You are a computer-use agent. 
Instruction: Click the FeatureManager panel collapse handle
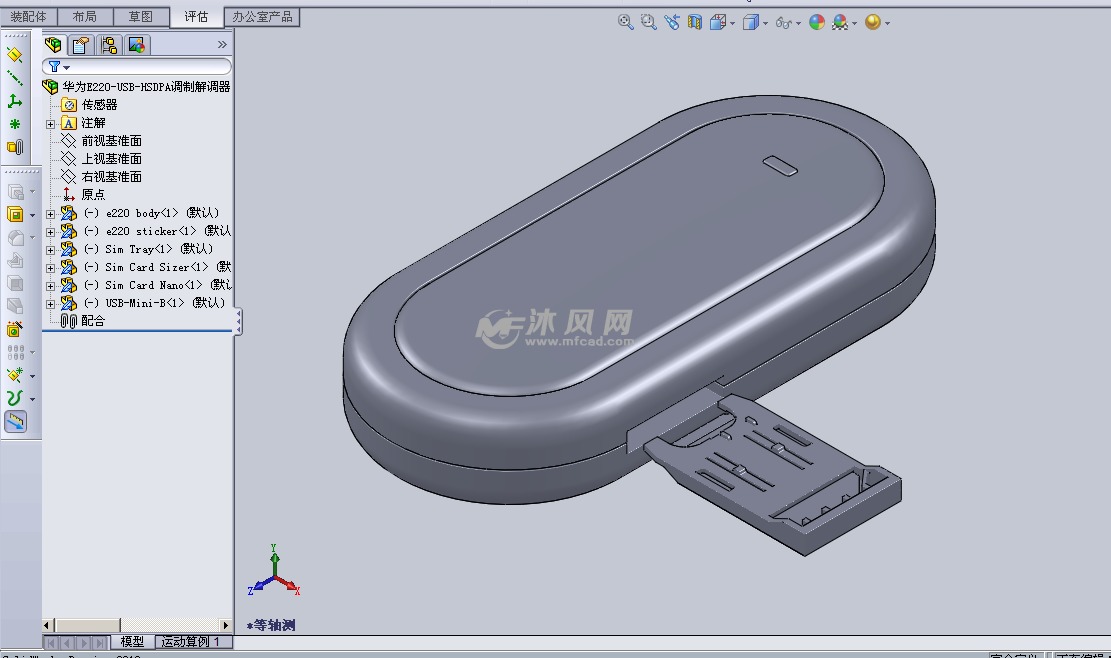(238, 322)
